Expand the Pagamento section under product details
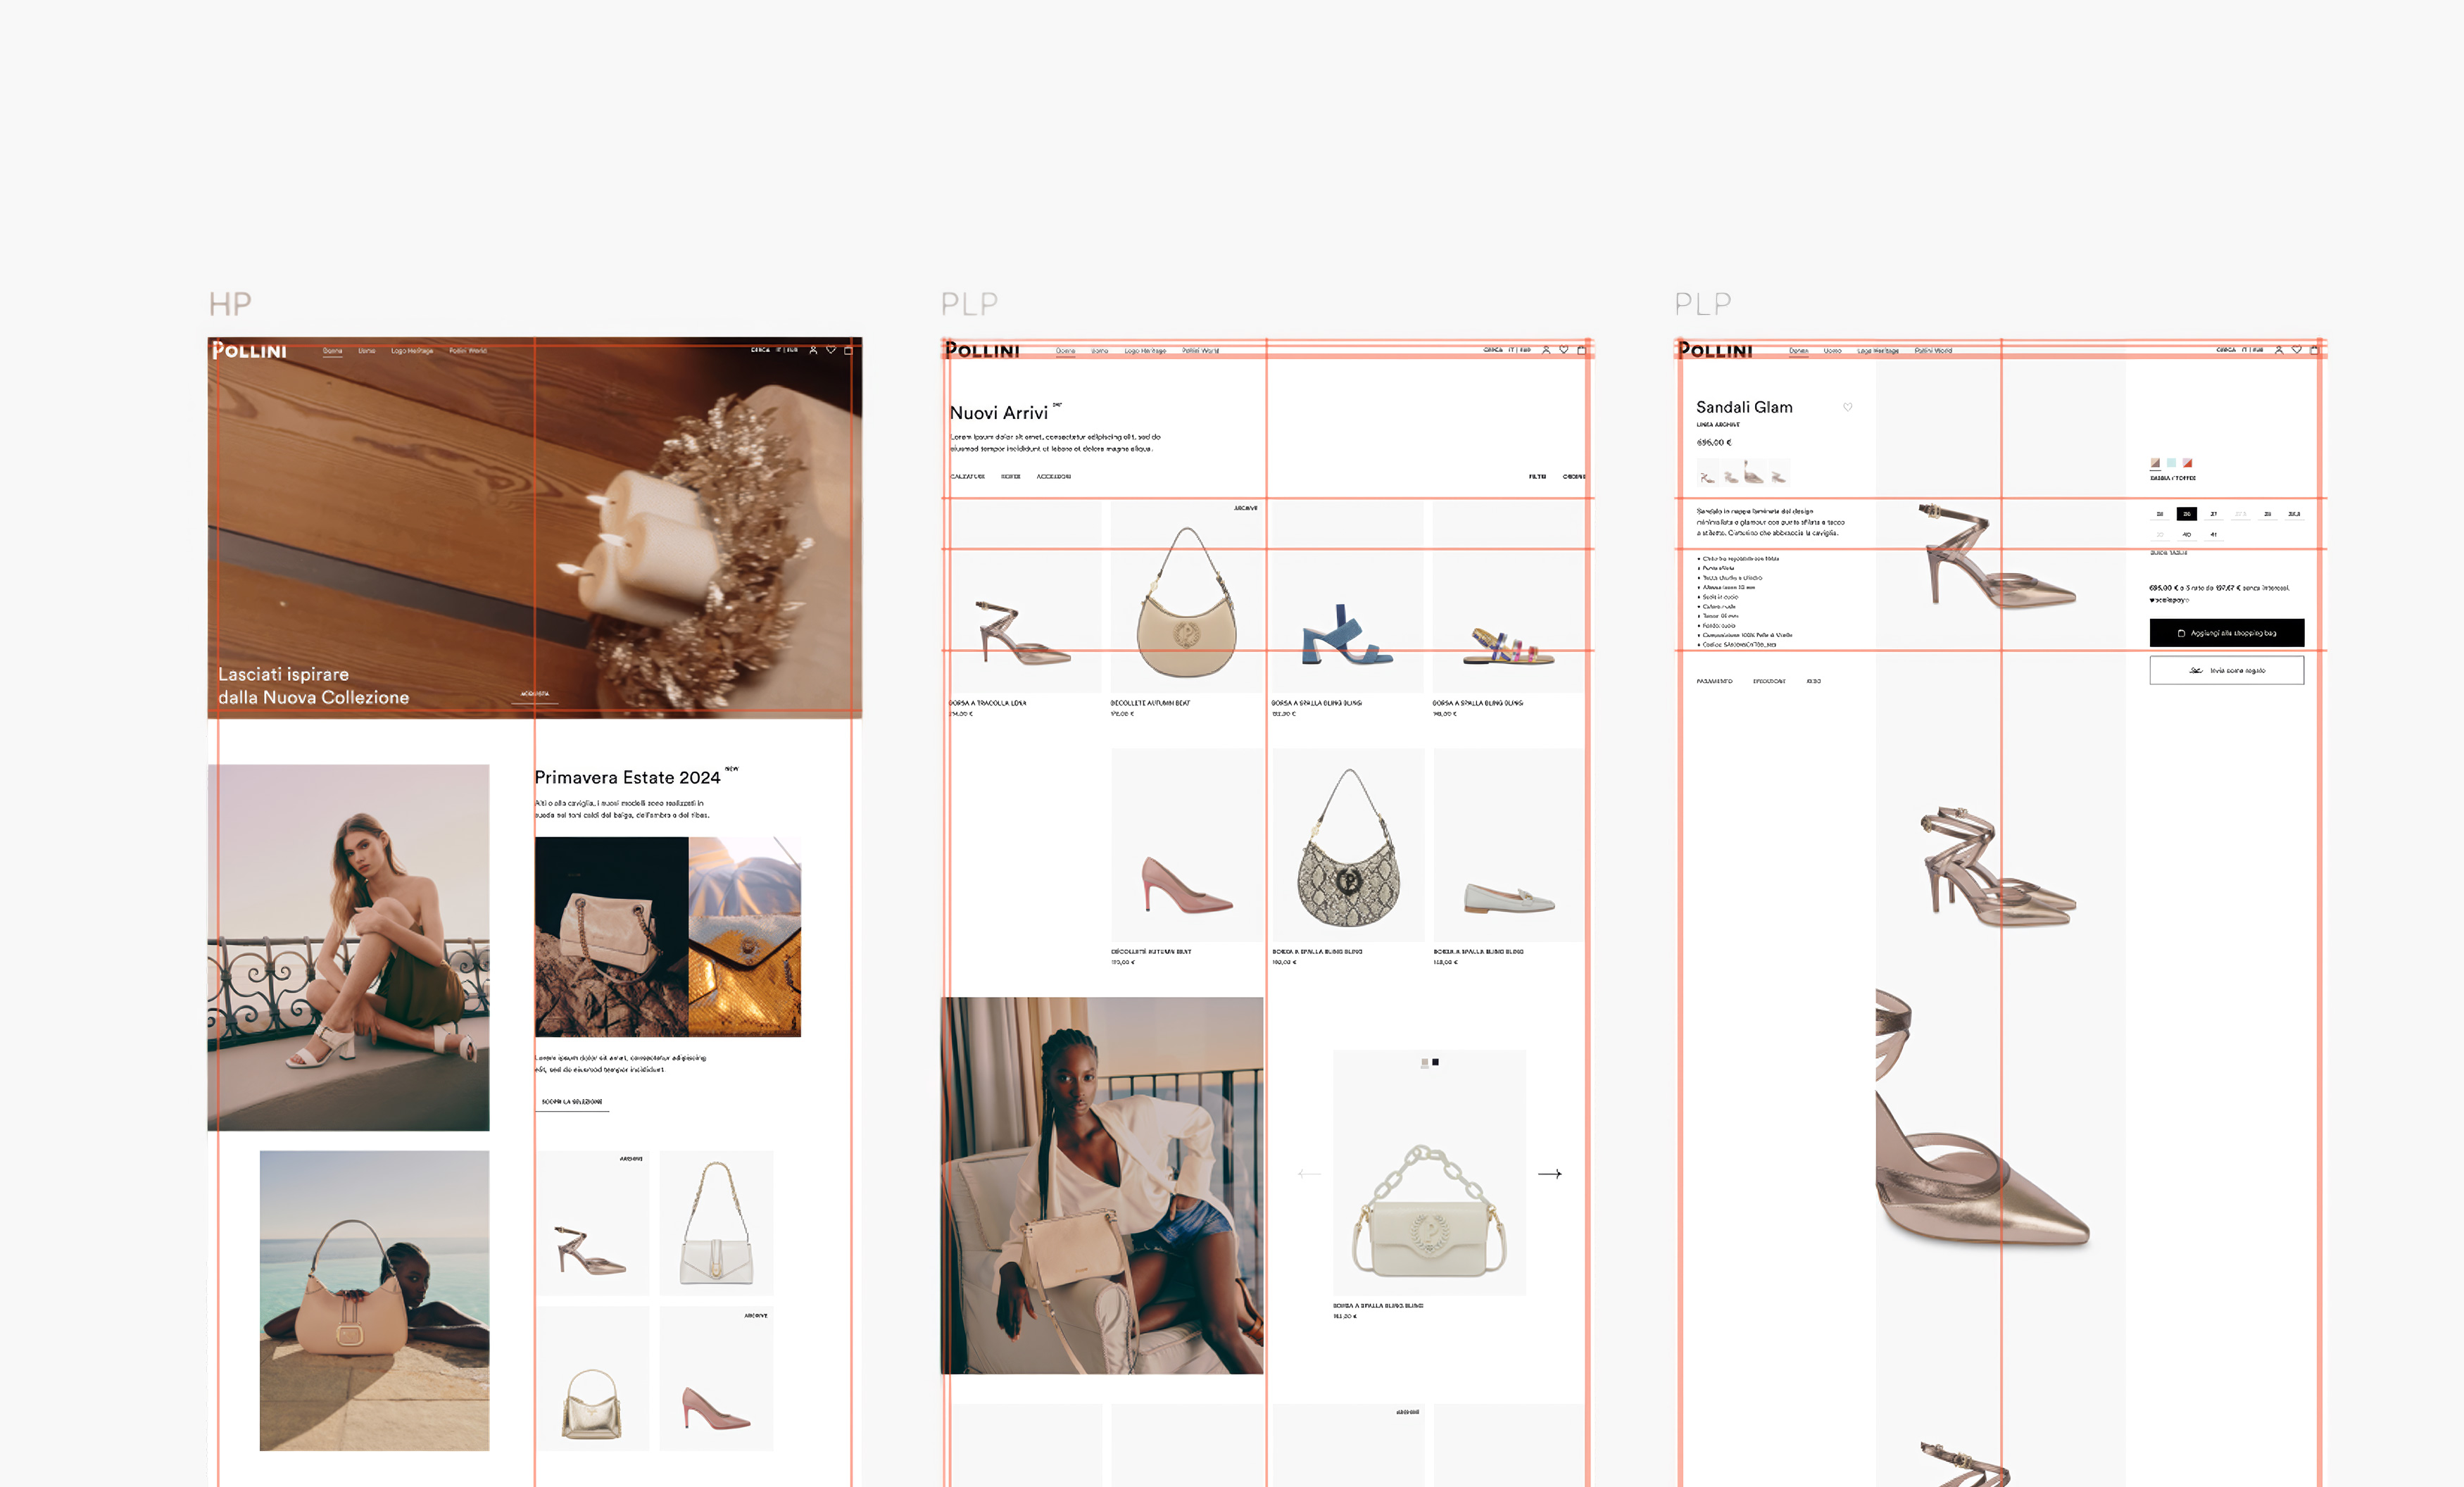Image resolution: width=2464 pixels, height=1487 pixels. tap(1714, 681)
